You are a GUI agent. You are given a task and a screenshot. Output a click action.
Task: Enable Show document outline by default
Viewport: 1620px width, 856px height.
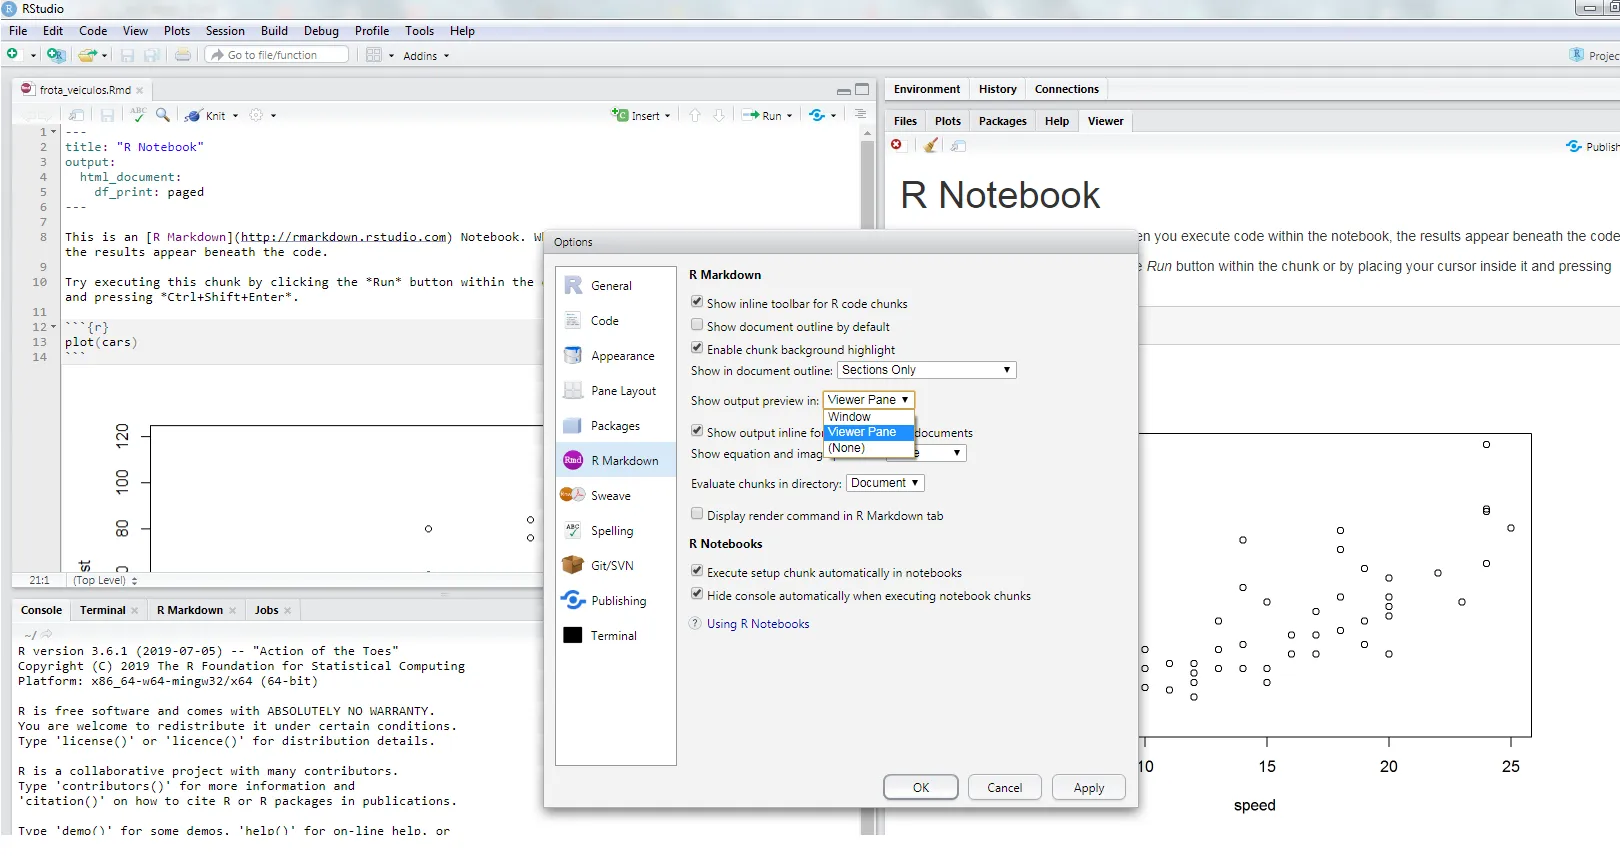tap(697, 325)
